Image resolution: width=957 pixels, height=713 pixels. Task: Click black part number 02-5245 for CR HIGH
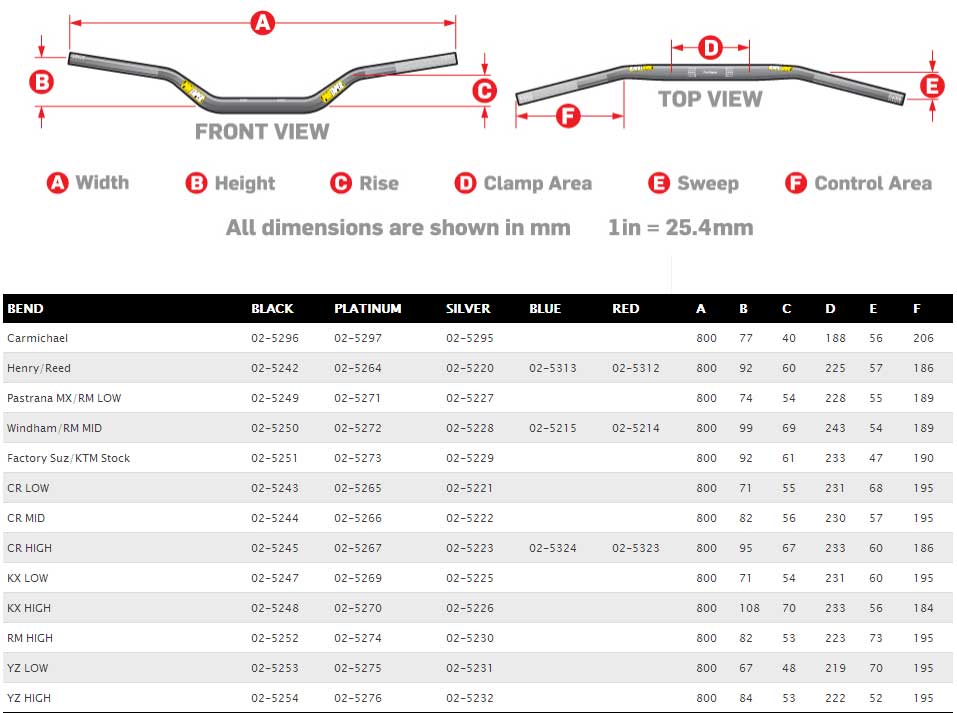point(275,548)
